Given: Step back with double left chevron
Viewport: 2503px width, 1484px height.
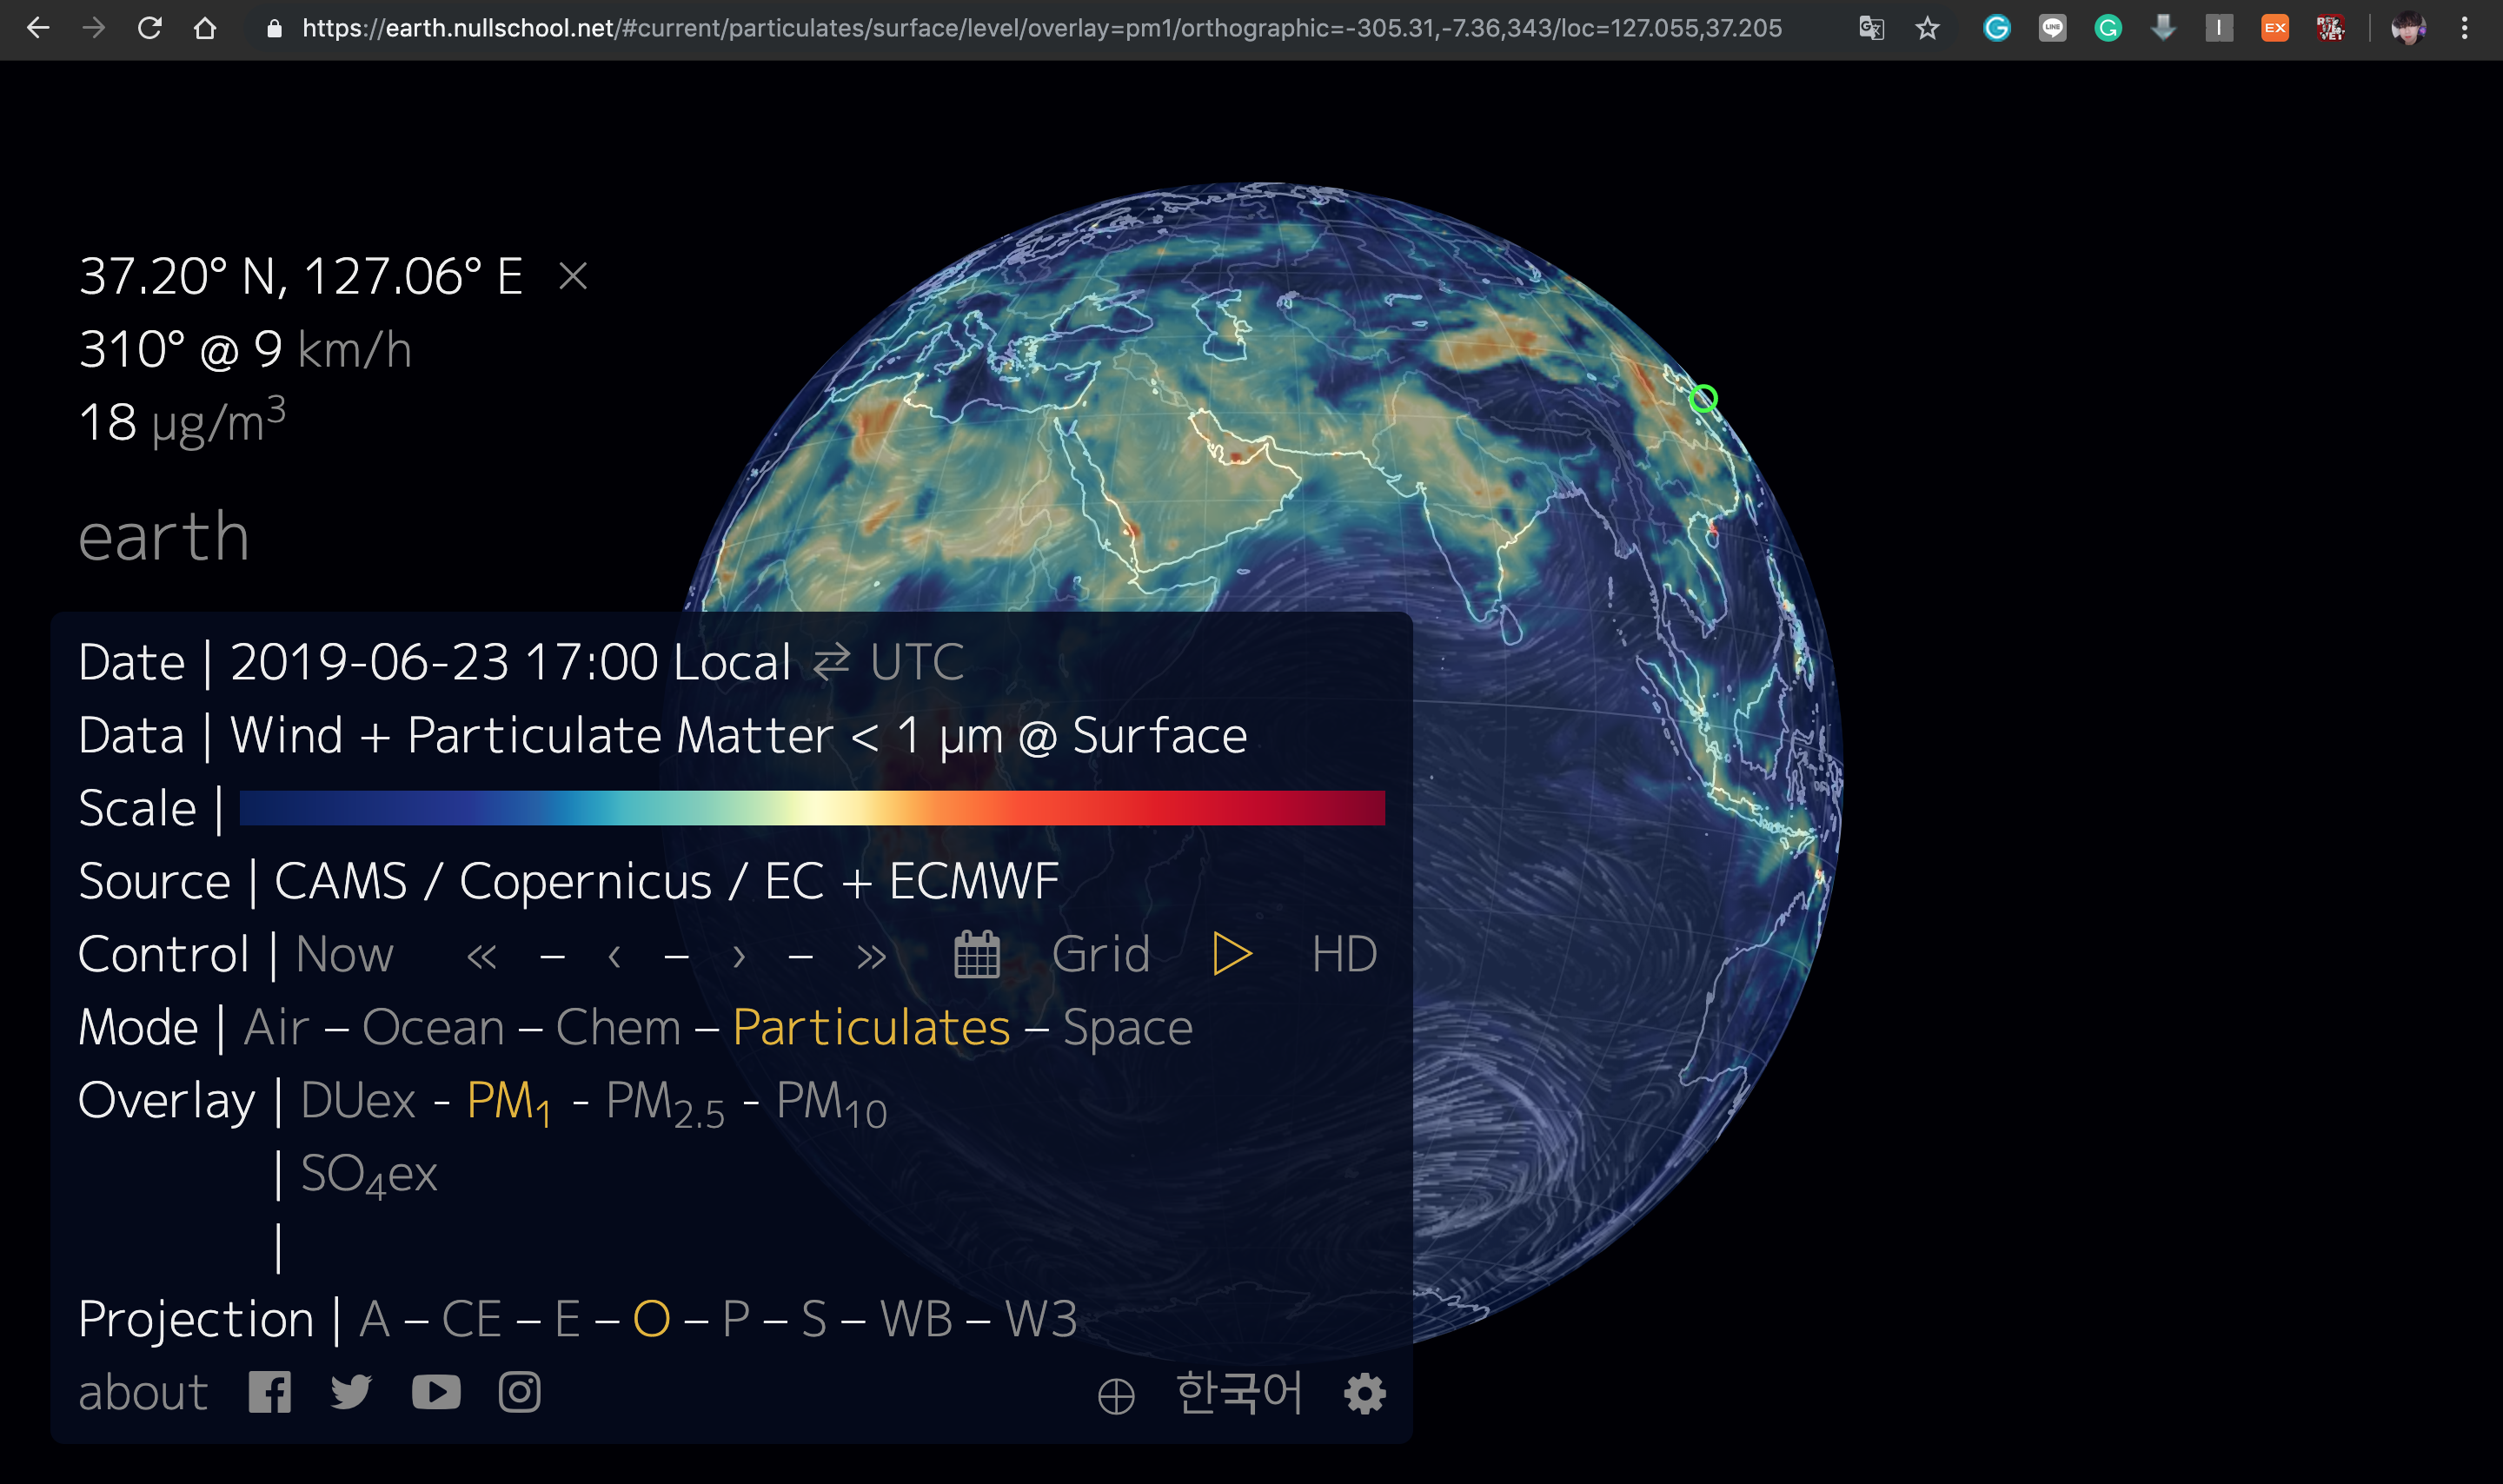Looking at the screenshot, I should click(481, 957).
